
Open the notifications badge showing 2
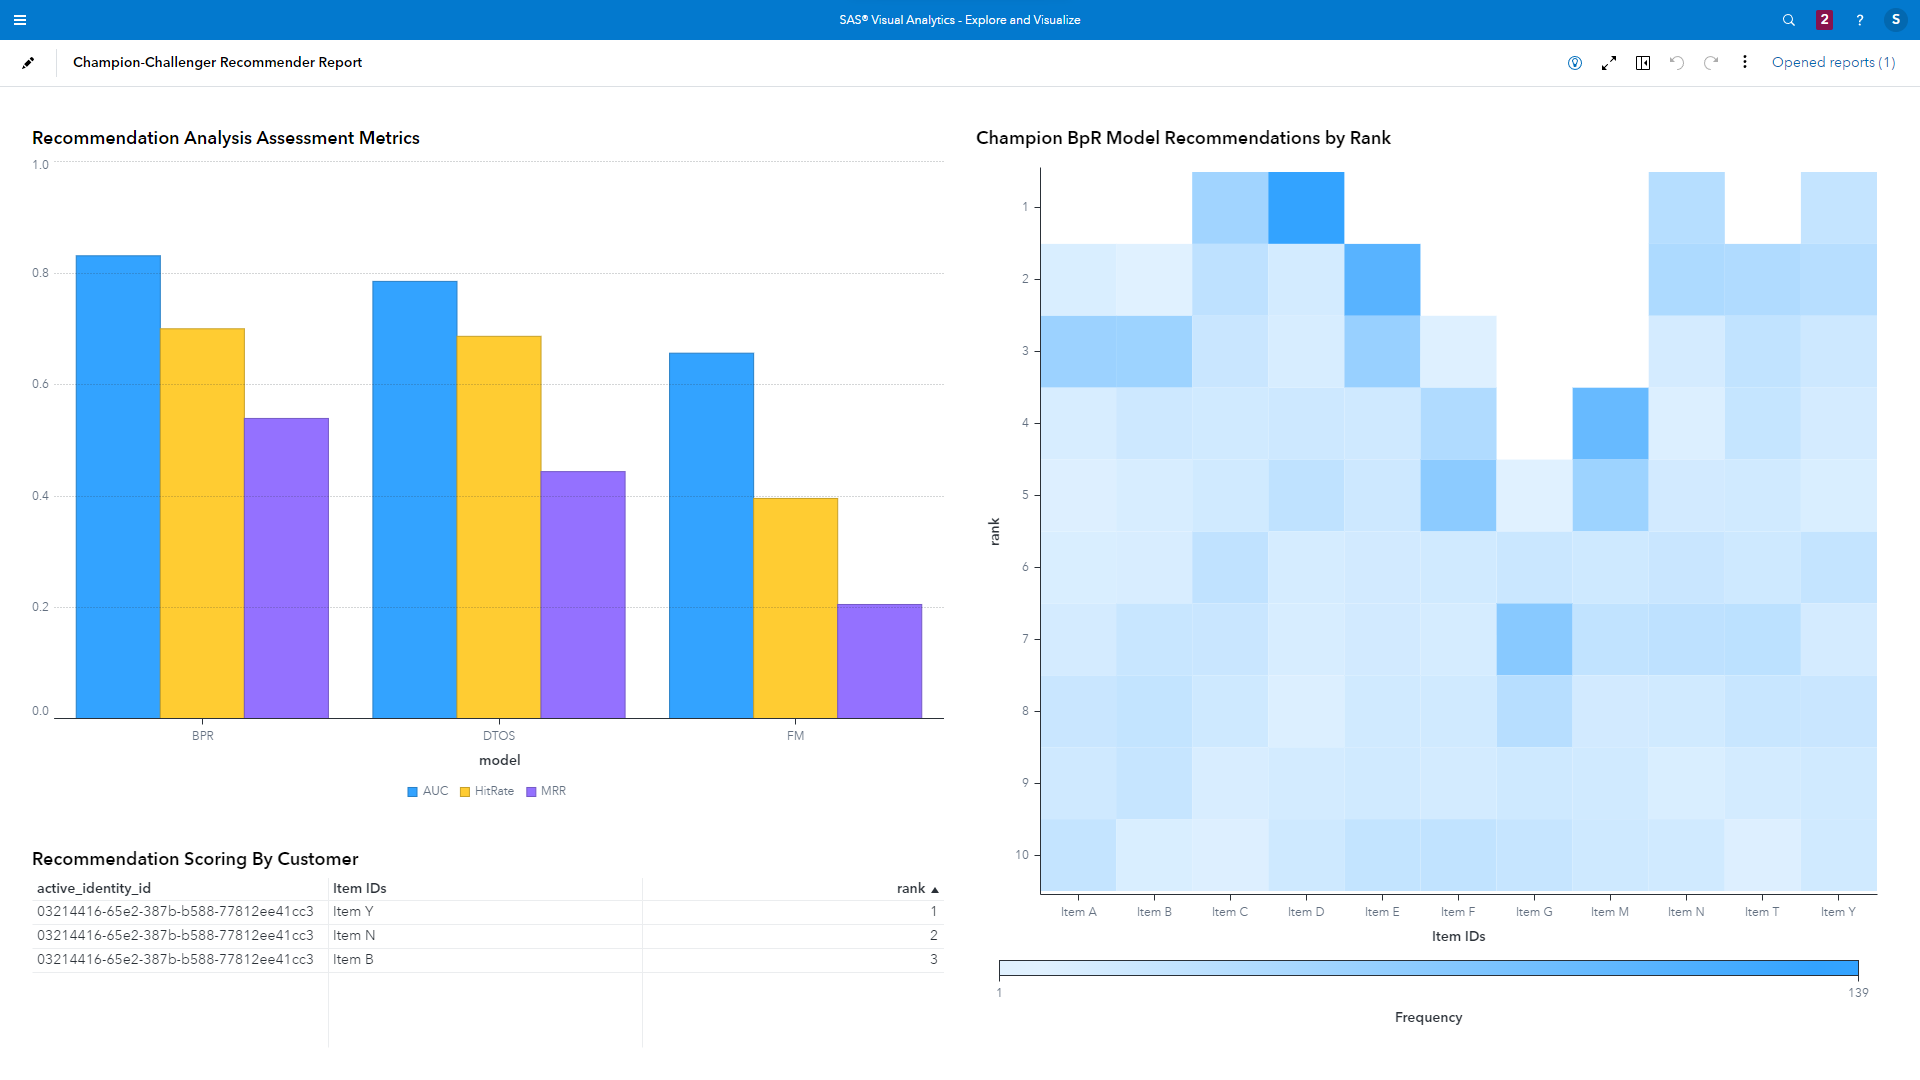pyautogui.click(x=1824, y=20)
